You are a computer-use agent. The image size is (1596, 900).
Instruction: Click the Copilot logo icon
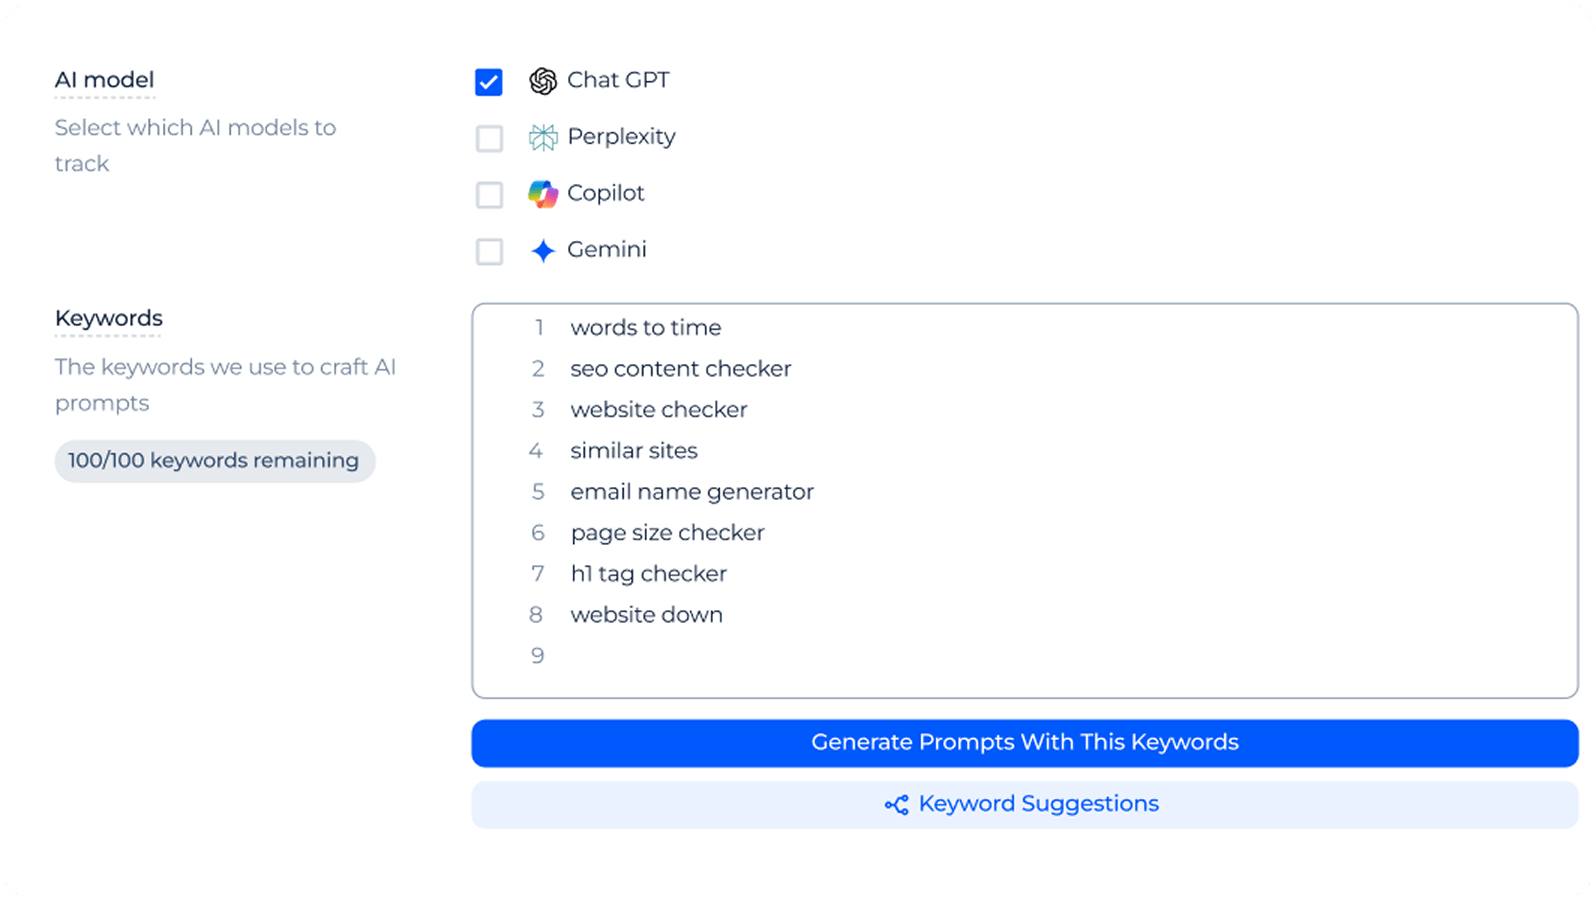(x=543, y=194)
